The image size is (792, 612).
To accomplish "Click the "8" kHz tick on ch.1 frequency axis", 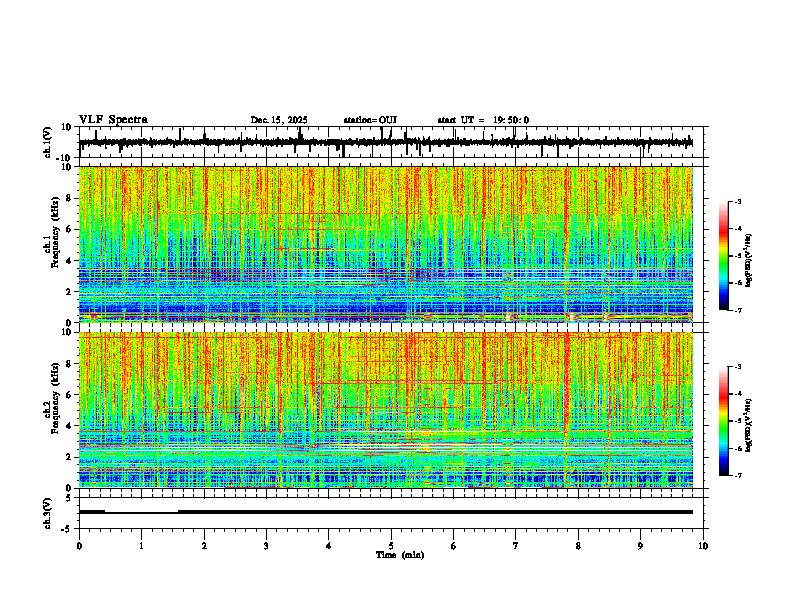I will pyautogui.click(x=69, y=198).
